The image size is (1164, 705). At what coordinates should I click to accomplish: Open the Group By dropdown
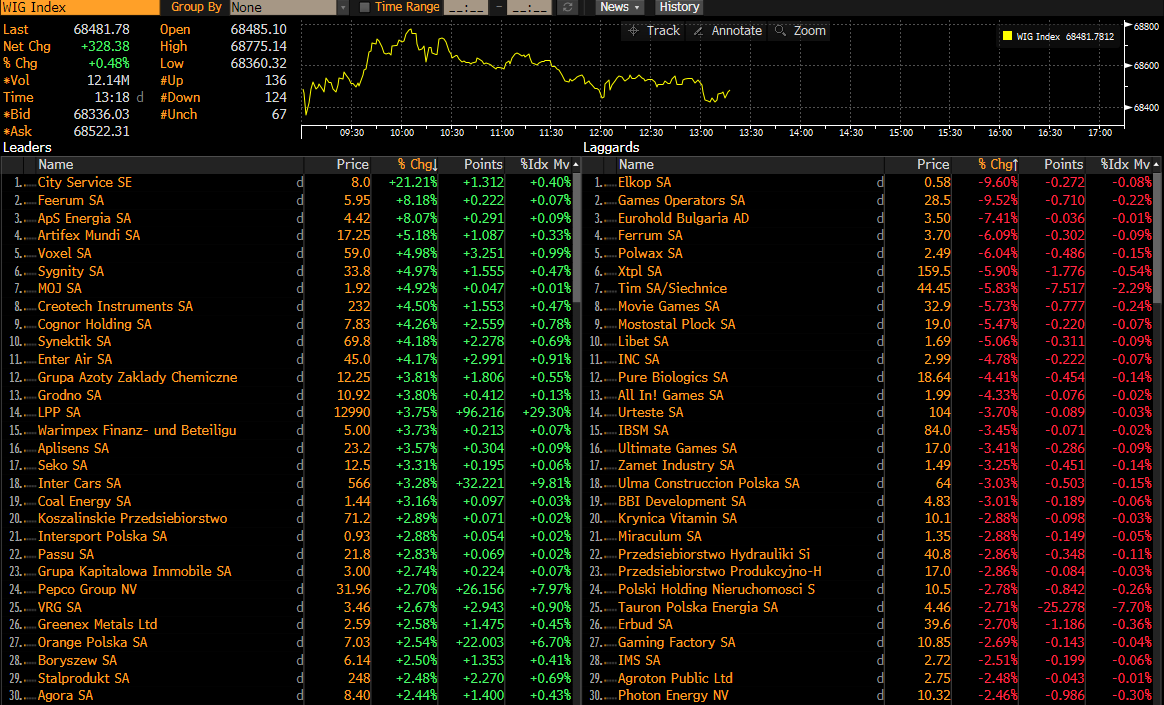coord(289,7)
